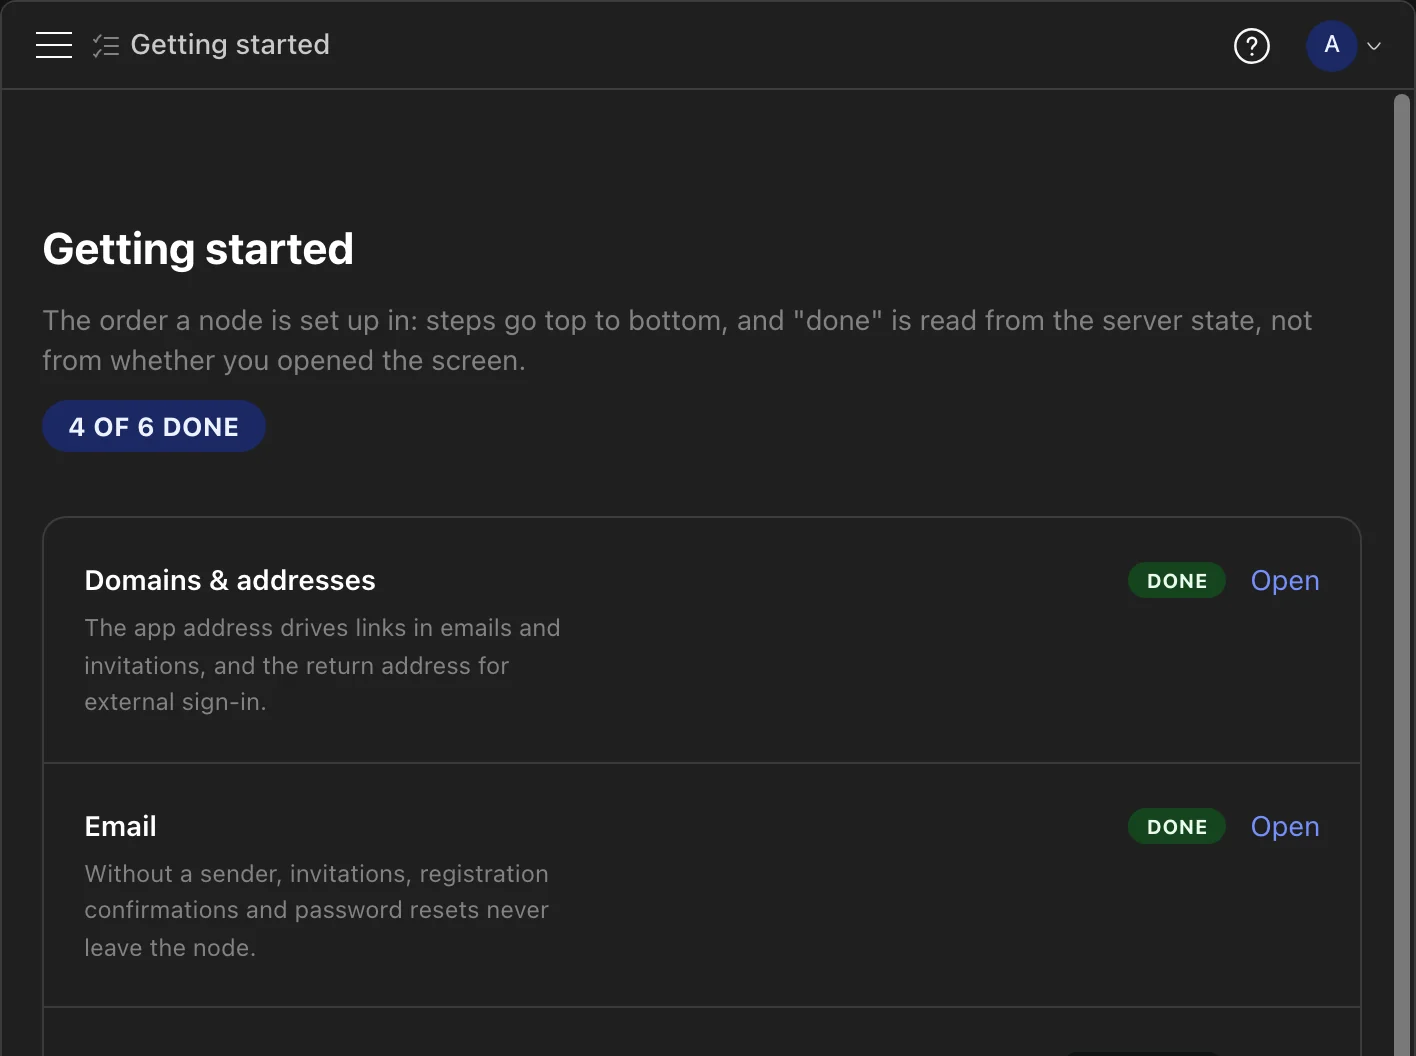Click the Email step heading
Viewport: 1416px width, 1056px height.
(120, 826)
